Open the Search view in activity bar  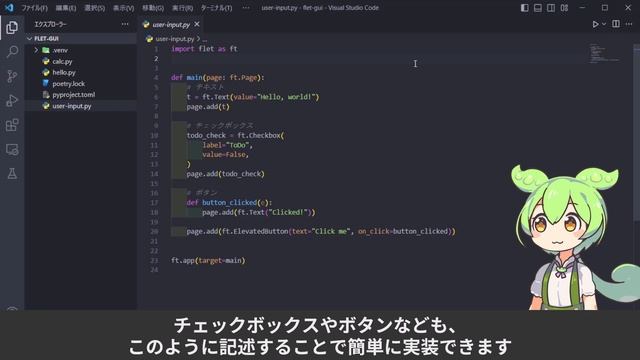pyautogui.click(x=12, y=52)
